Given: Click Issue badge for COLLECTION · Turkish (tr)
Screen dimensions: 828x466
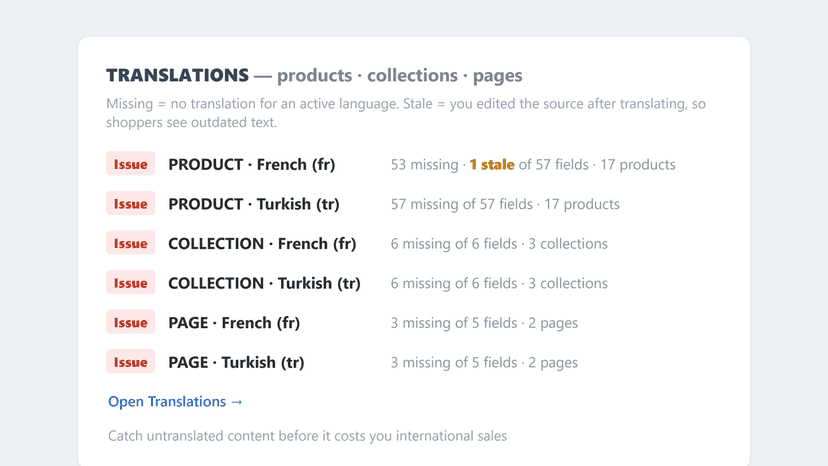Looking at the screenshot, I should [x=130, y=283].
